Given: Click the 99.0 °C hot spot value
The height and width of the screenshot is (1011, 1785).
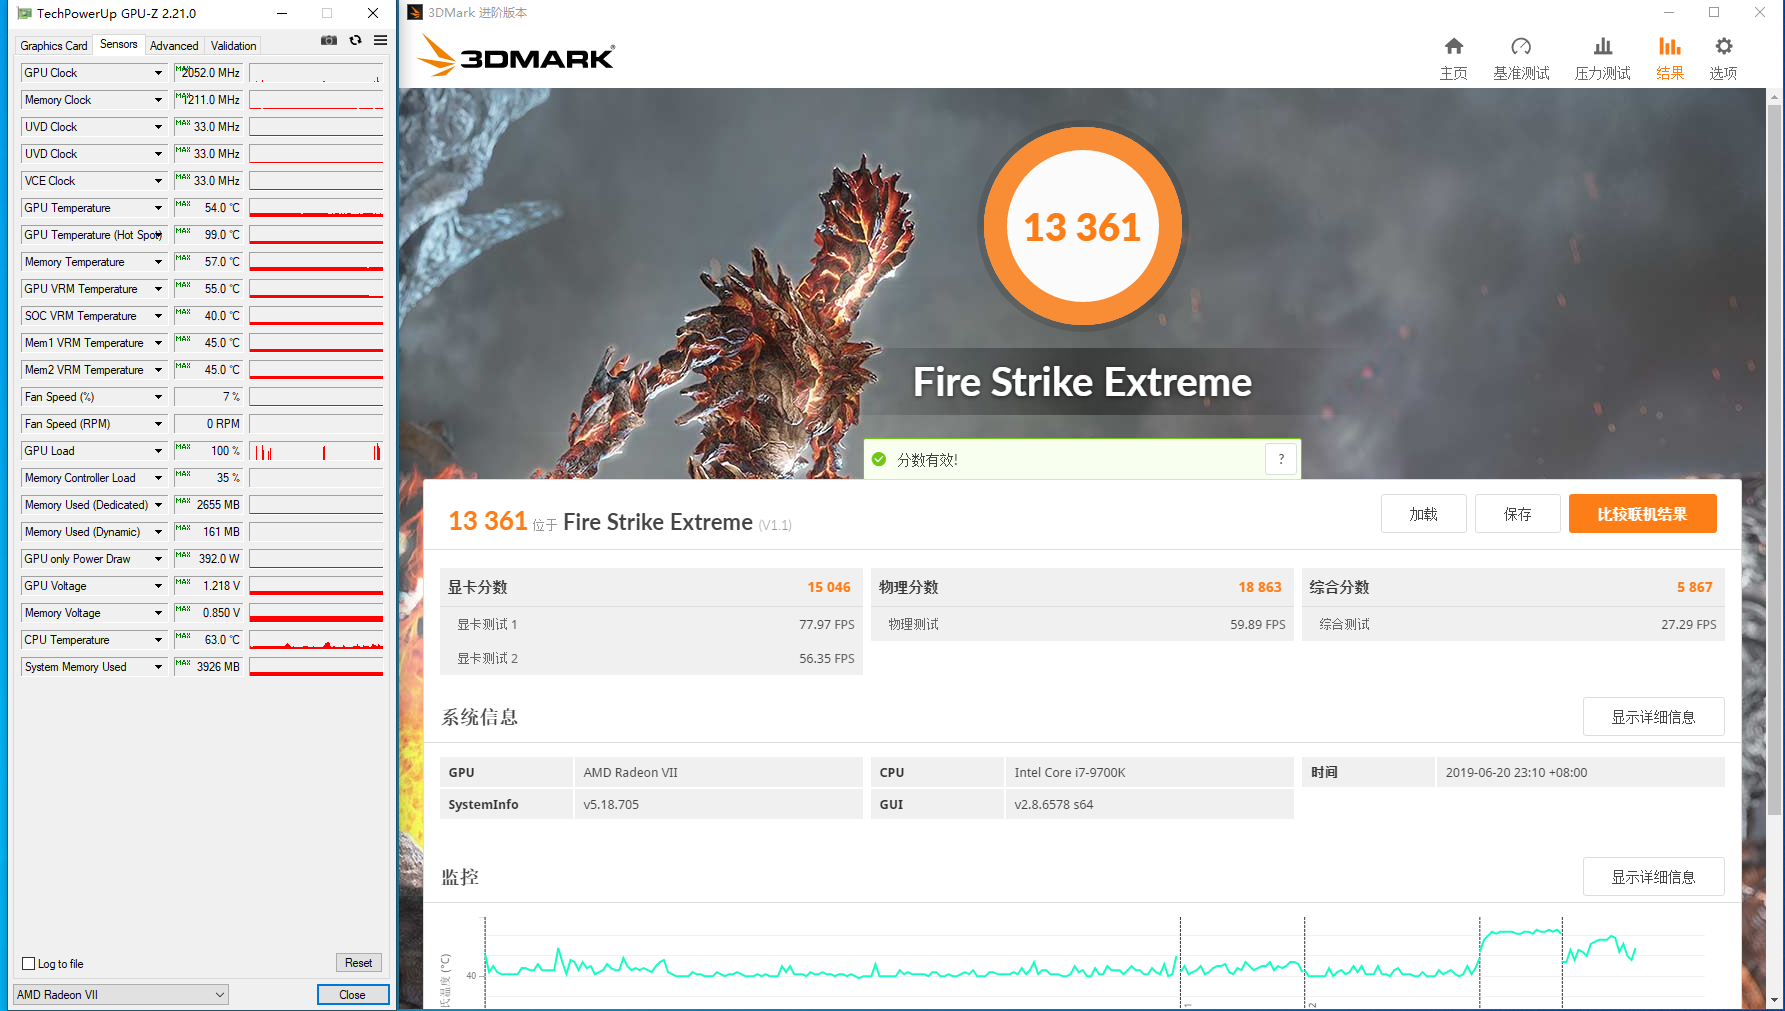Looking at the screenshot, I should 208,235.
